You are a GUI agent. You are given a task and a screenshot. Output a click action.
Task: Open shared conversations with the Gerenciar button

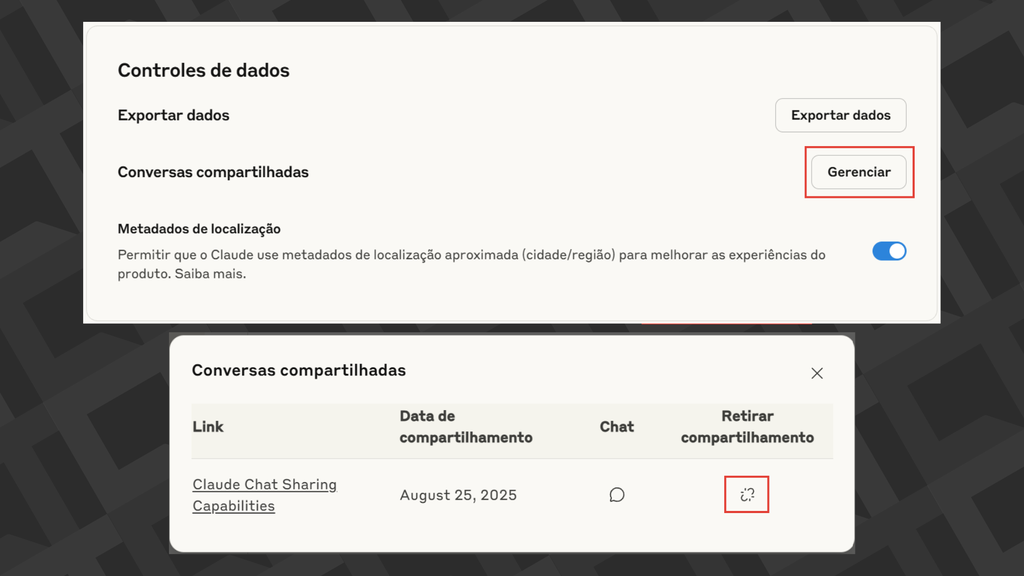click(858, 172)
